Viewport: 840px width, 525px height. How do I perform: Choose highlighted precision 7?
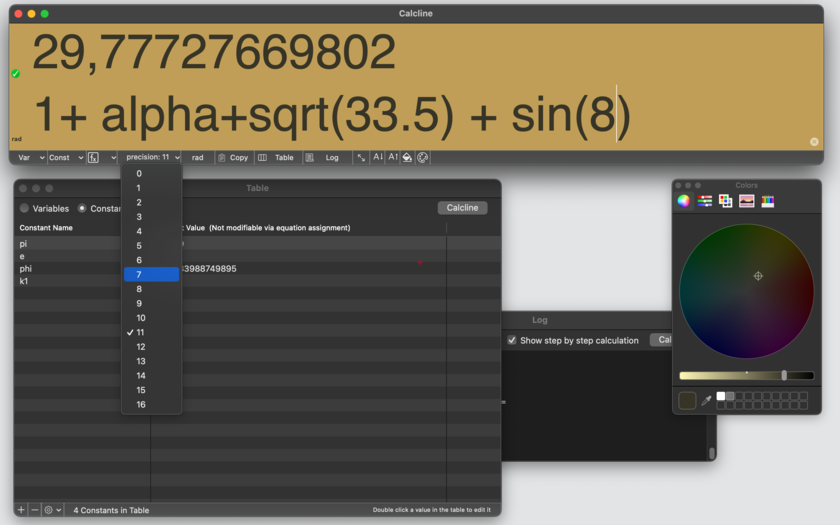point(152,274)
